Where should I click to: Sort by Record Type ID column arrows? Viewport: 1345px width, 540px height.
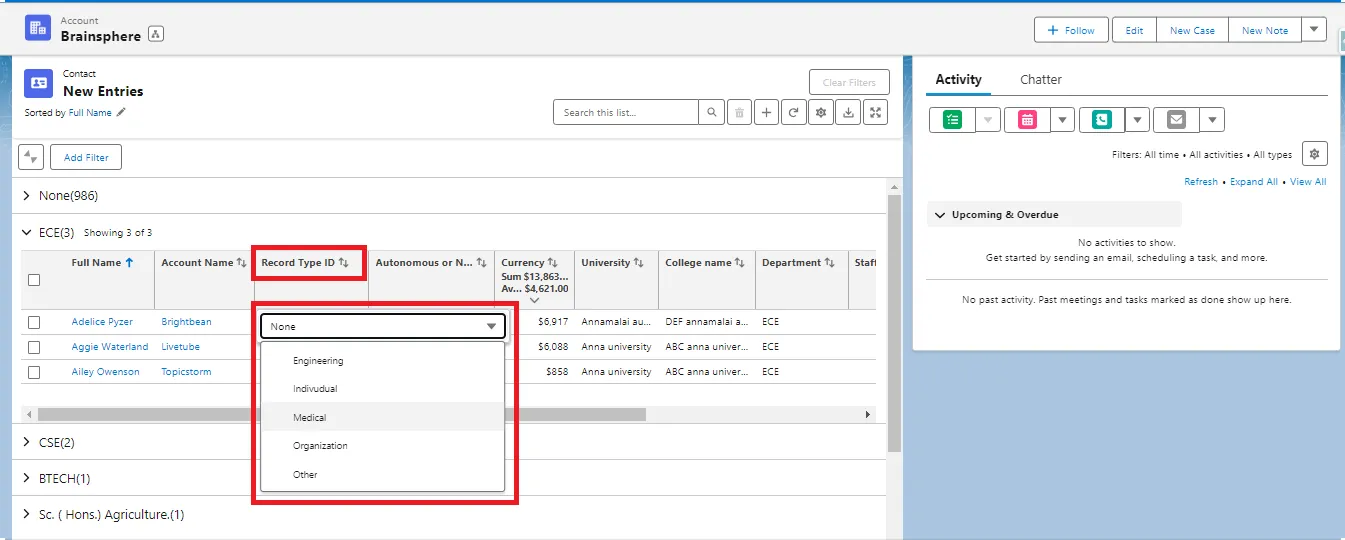coord(344,263)
